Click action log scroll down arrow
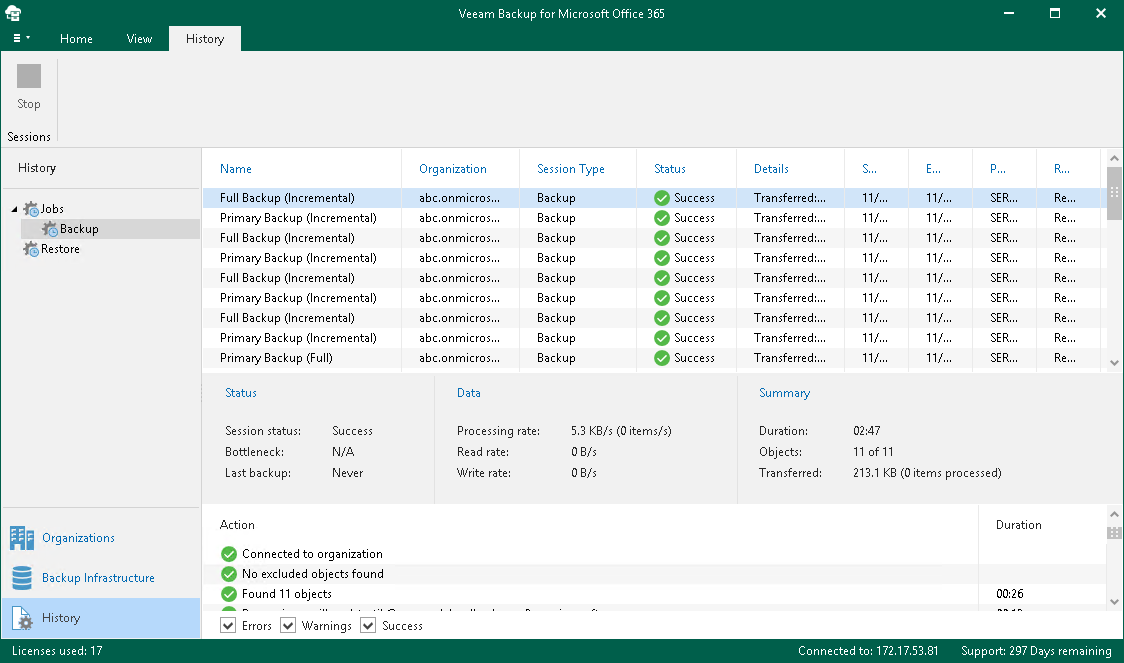 pos(1114,602)
